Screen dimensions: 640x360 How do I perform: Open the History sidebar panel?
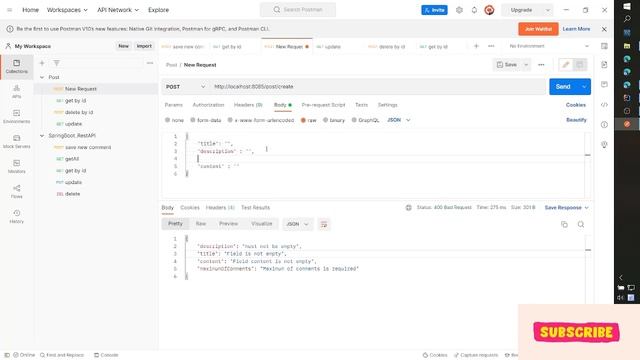pyautogui.click(x=16, y=216)
